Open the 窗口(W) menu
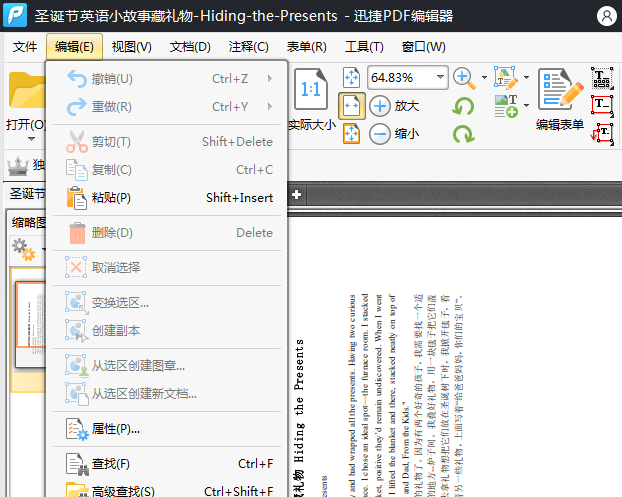Viewport: 622px width, 497px height. 423,47
